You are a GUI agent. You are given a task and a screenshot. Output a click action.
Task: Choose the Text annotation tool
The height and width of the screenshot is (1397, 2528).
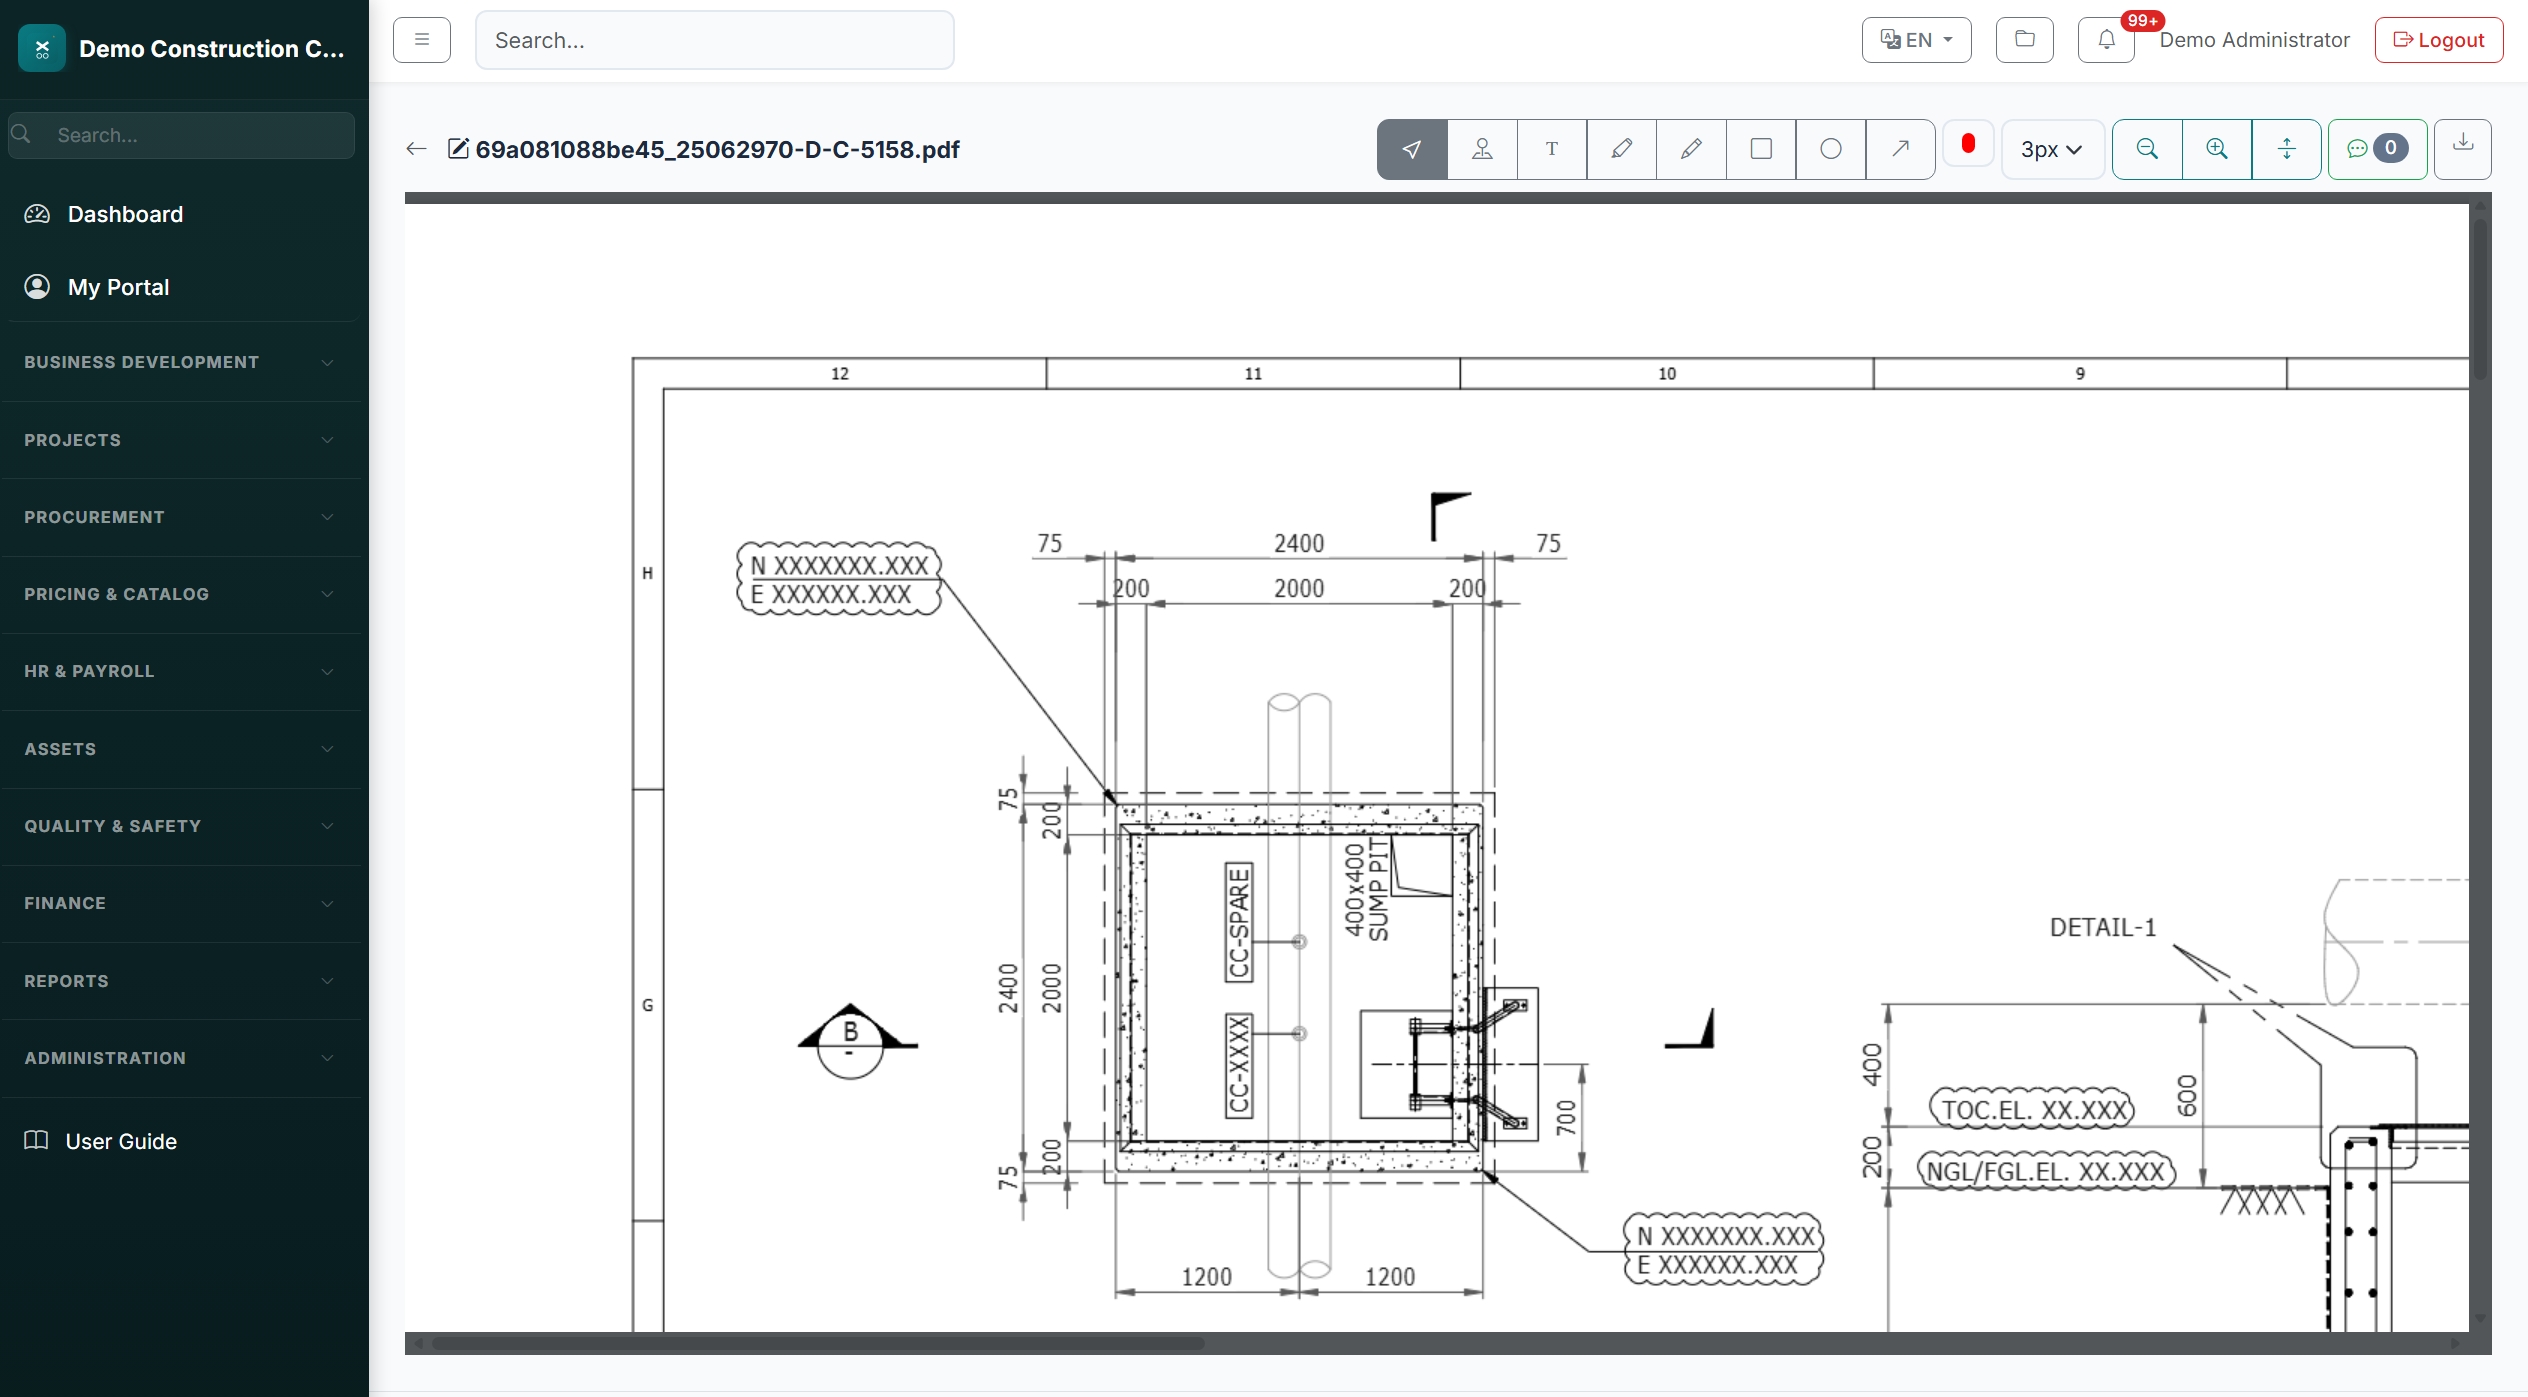pos(1551,149)
